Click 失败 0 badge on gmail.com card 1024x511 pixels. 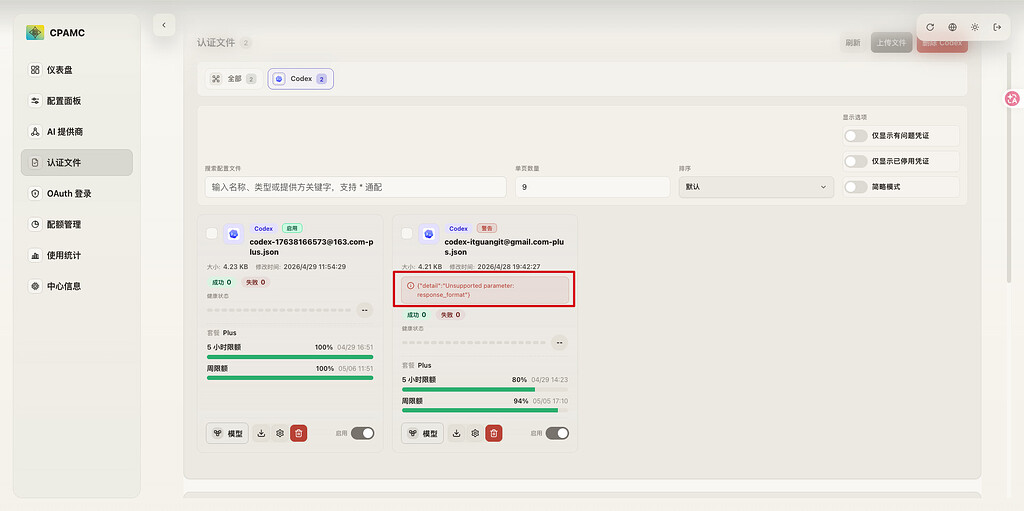(451, 315)
